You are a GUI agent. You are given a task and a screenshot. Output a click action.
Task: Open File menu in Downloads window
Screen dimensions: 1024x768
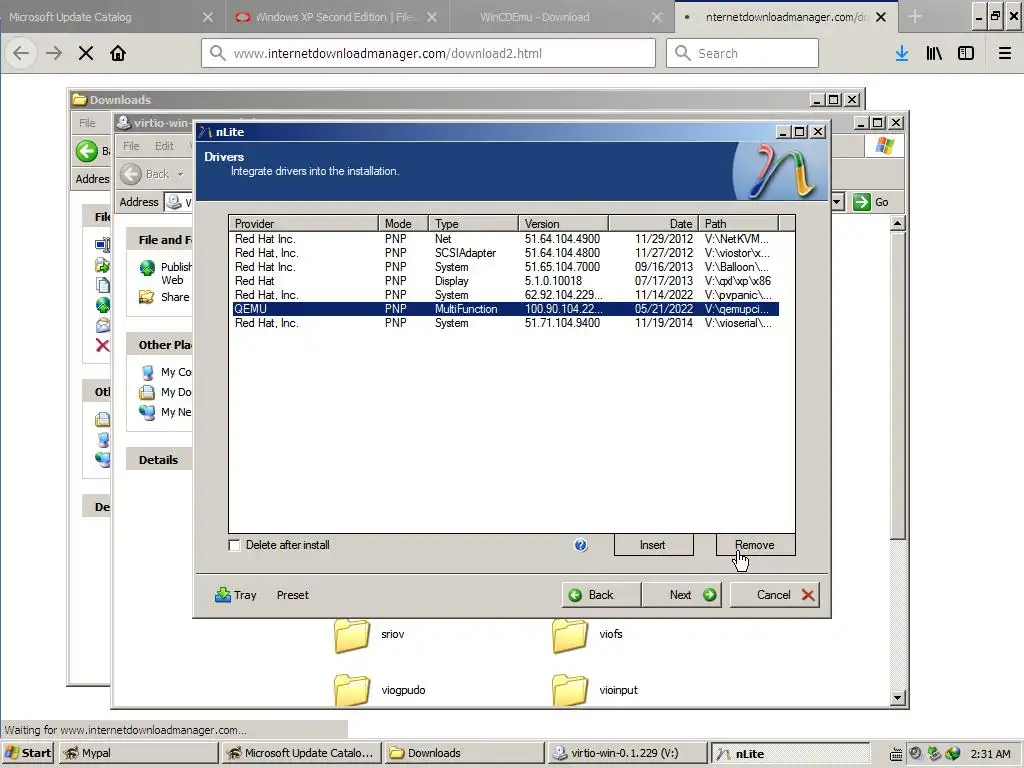pyautogui.click(x=87, y=123)
